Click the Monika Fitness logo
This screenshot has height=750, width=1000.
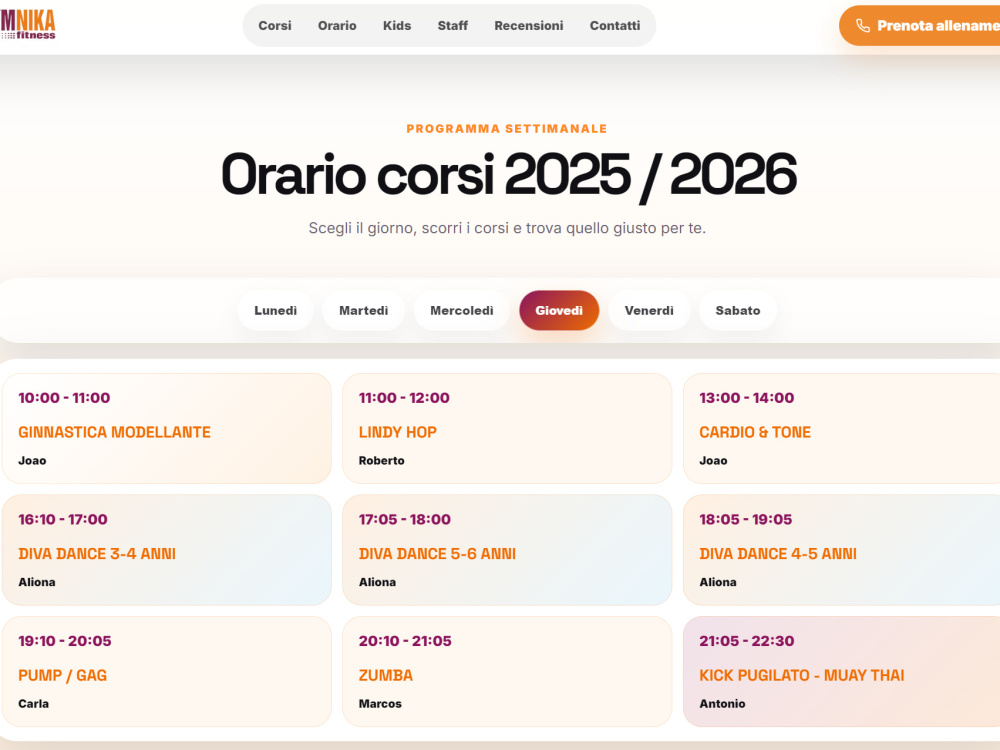pos(27,25)
